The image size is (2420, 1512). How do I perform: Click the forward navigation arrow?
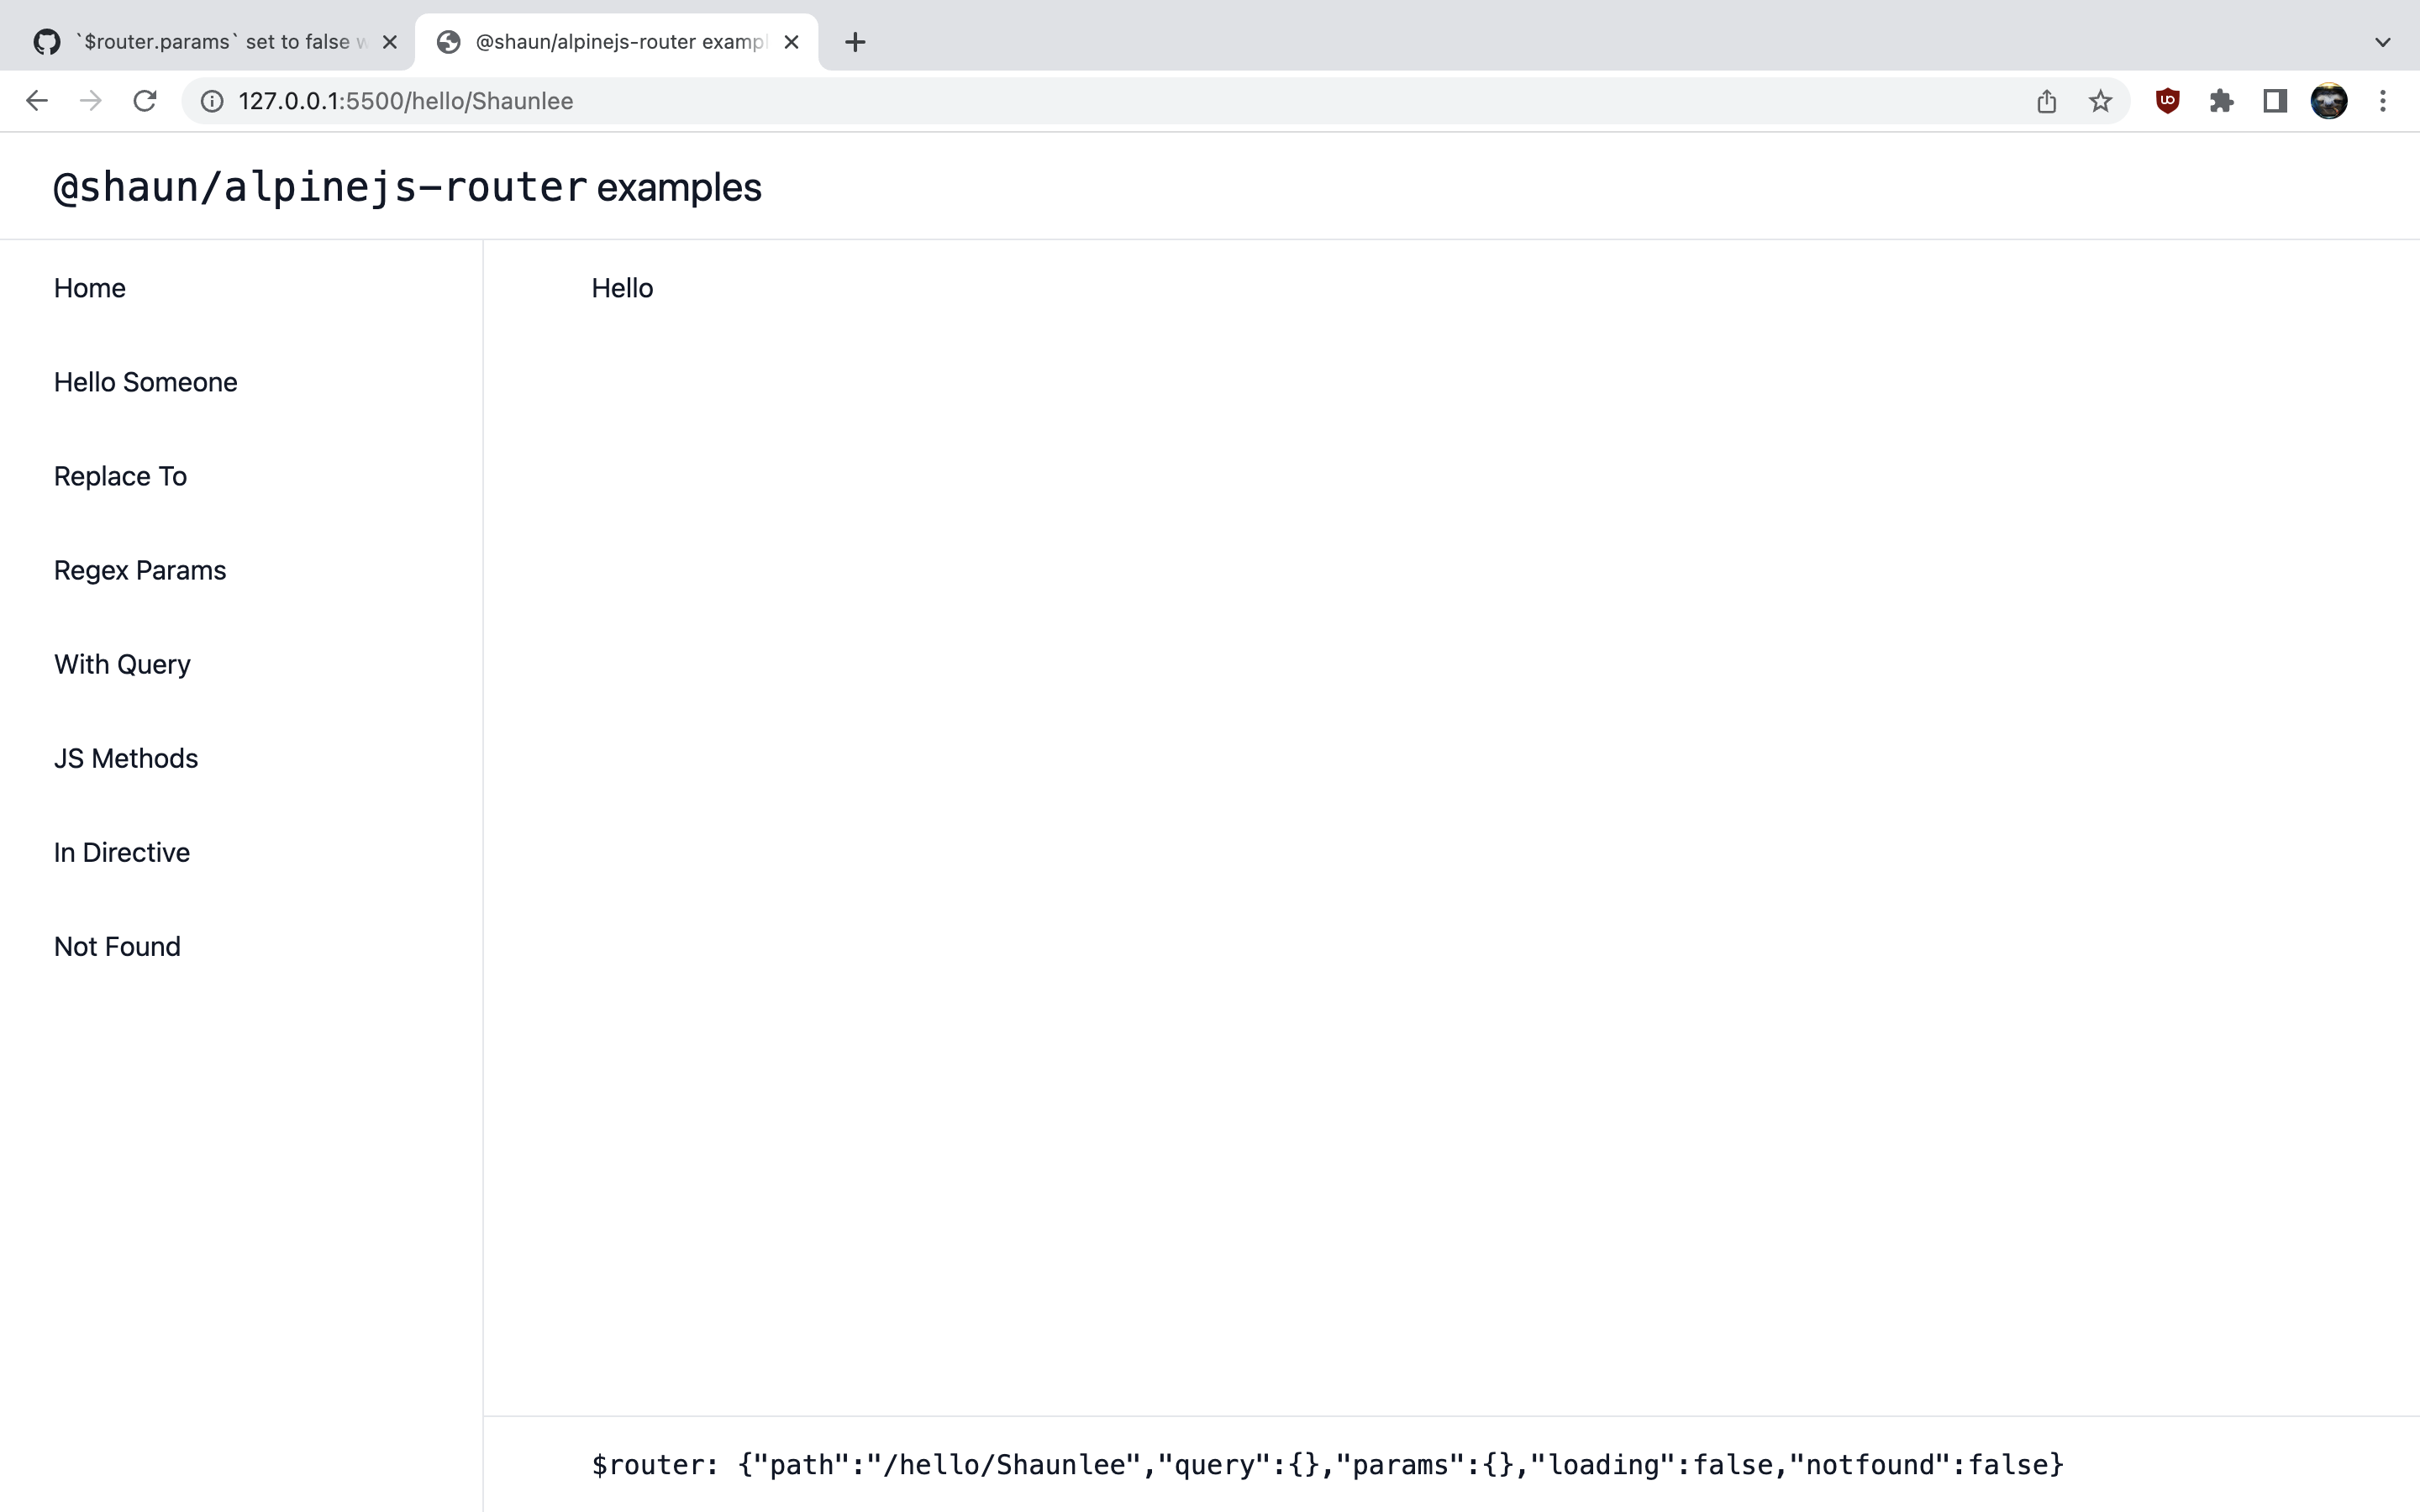tap(90, 100)
